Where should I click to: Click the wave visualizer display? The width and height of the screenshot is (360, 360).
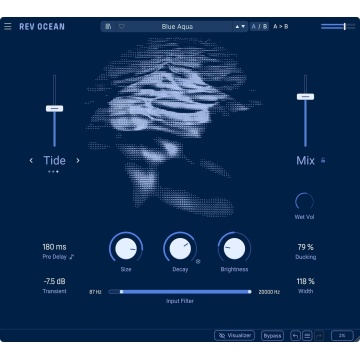click(x=173, y=127)
